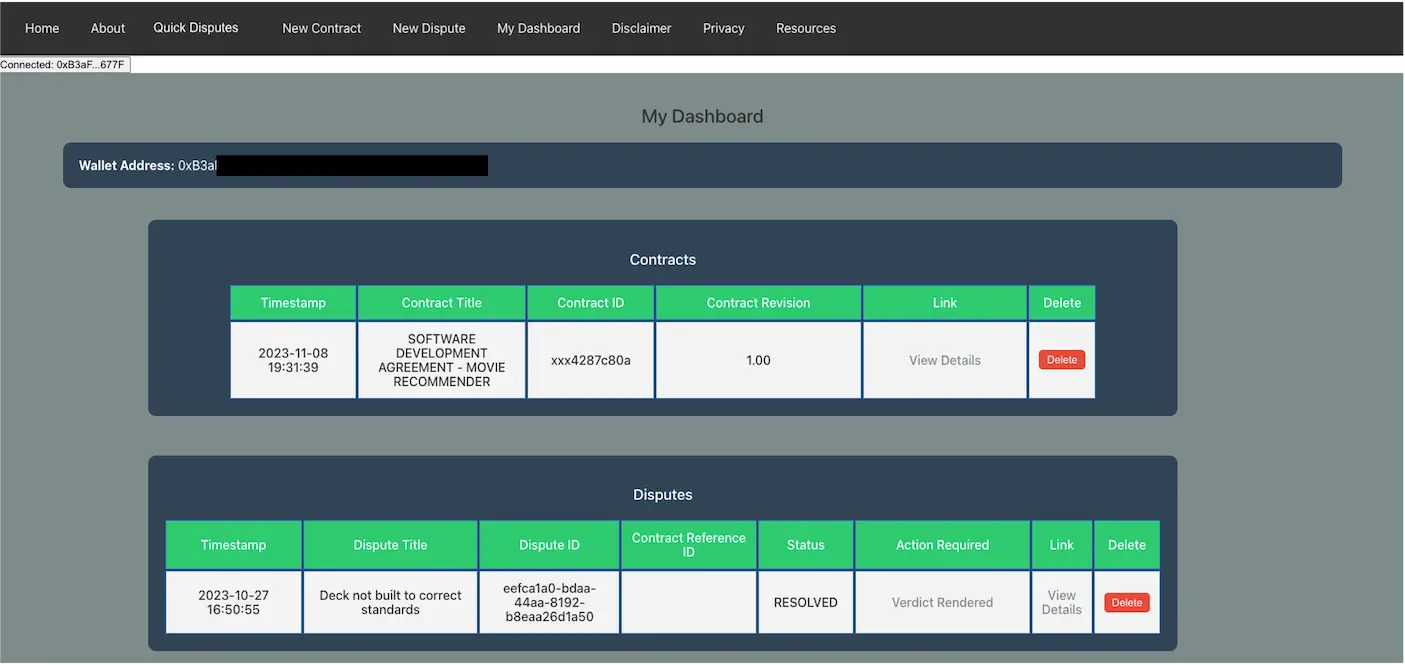Go to My Dashboard
Image resolution: width=1405 pixels, height=665 pixels.
538,28
